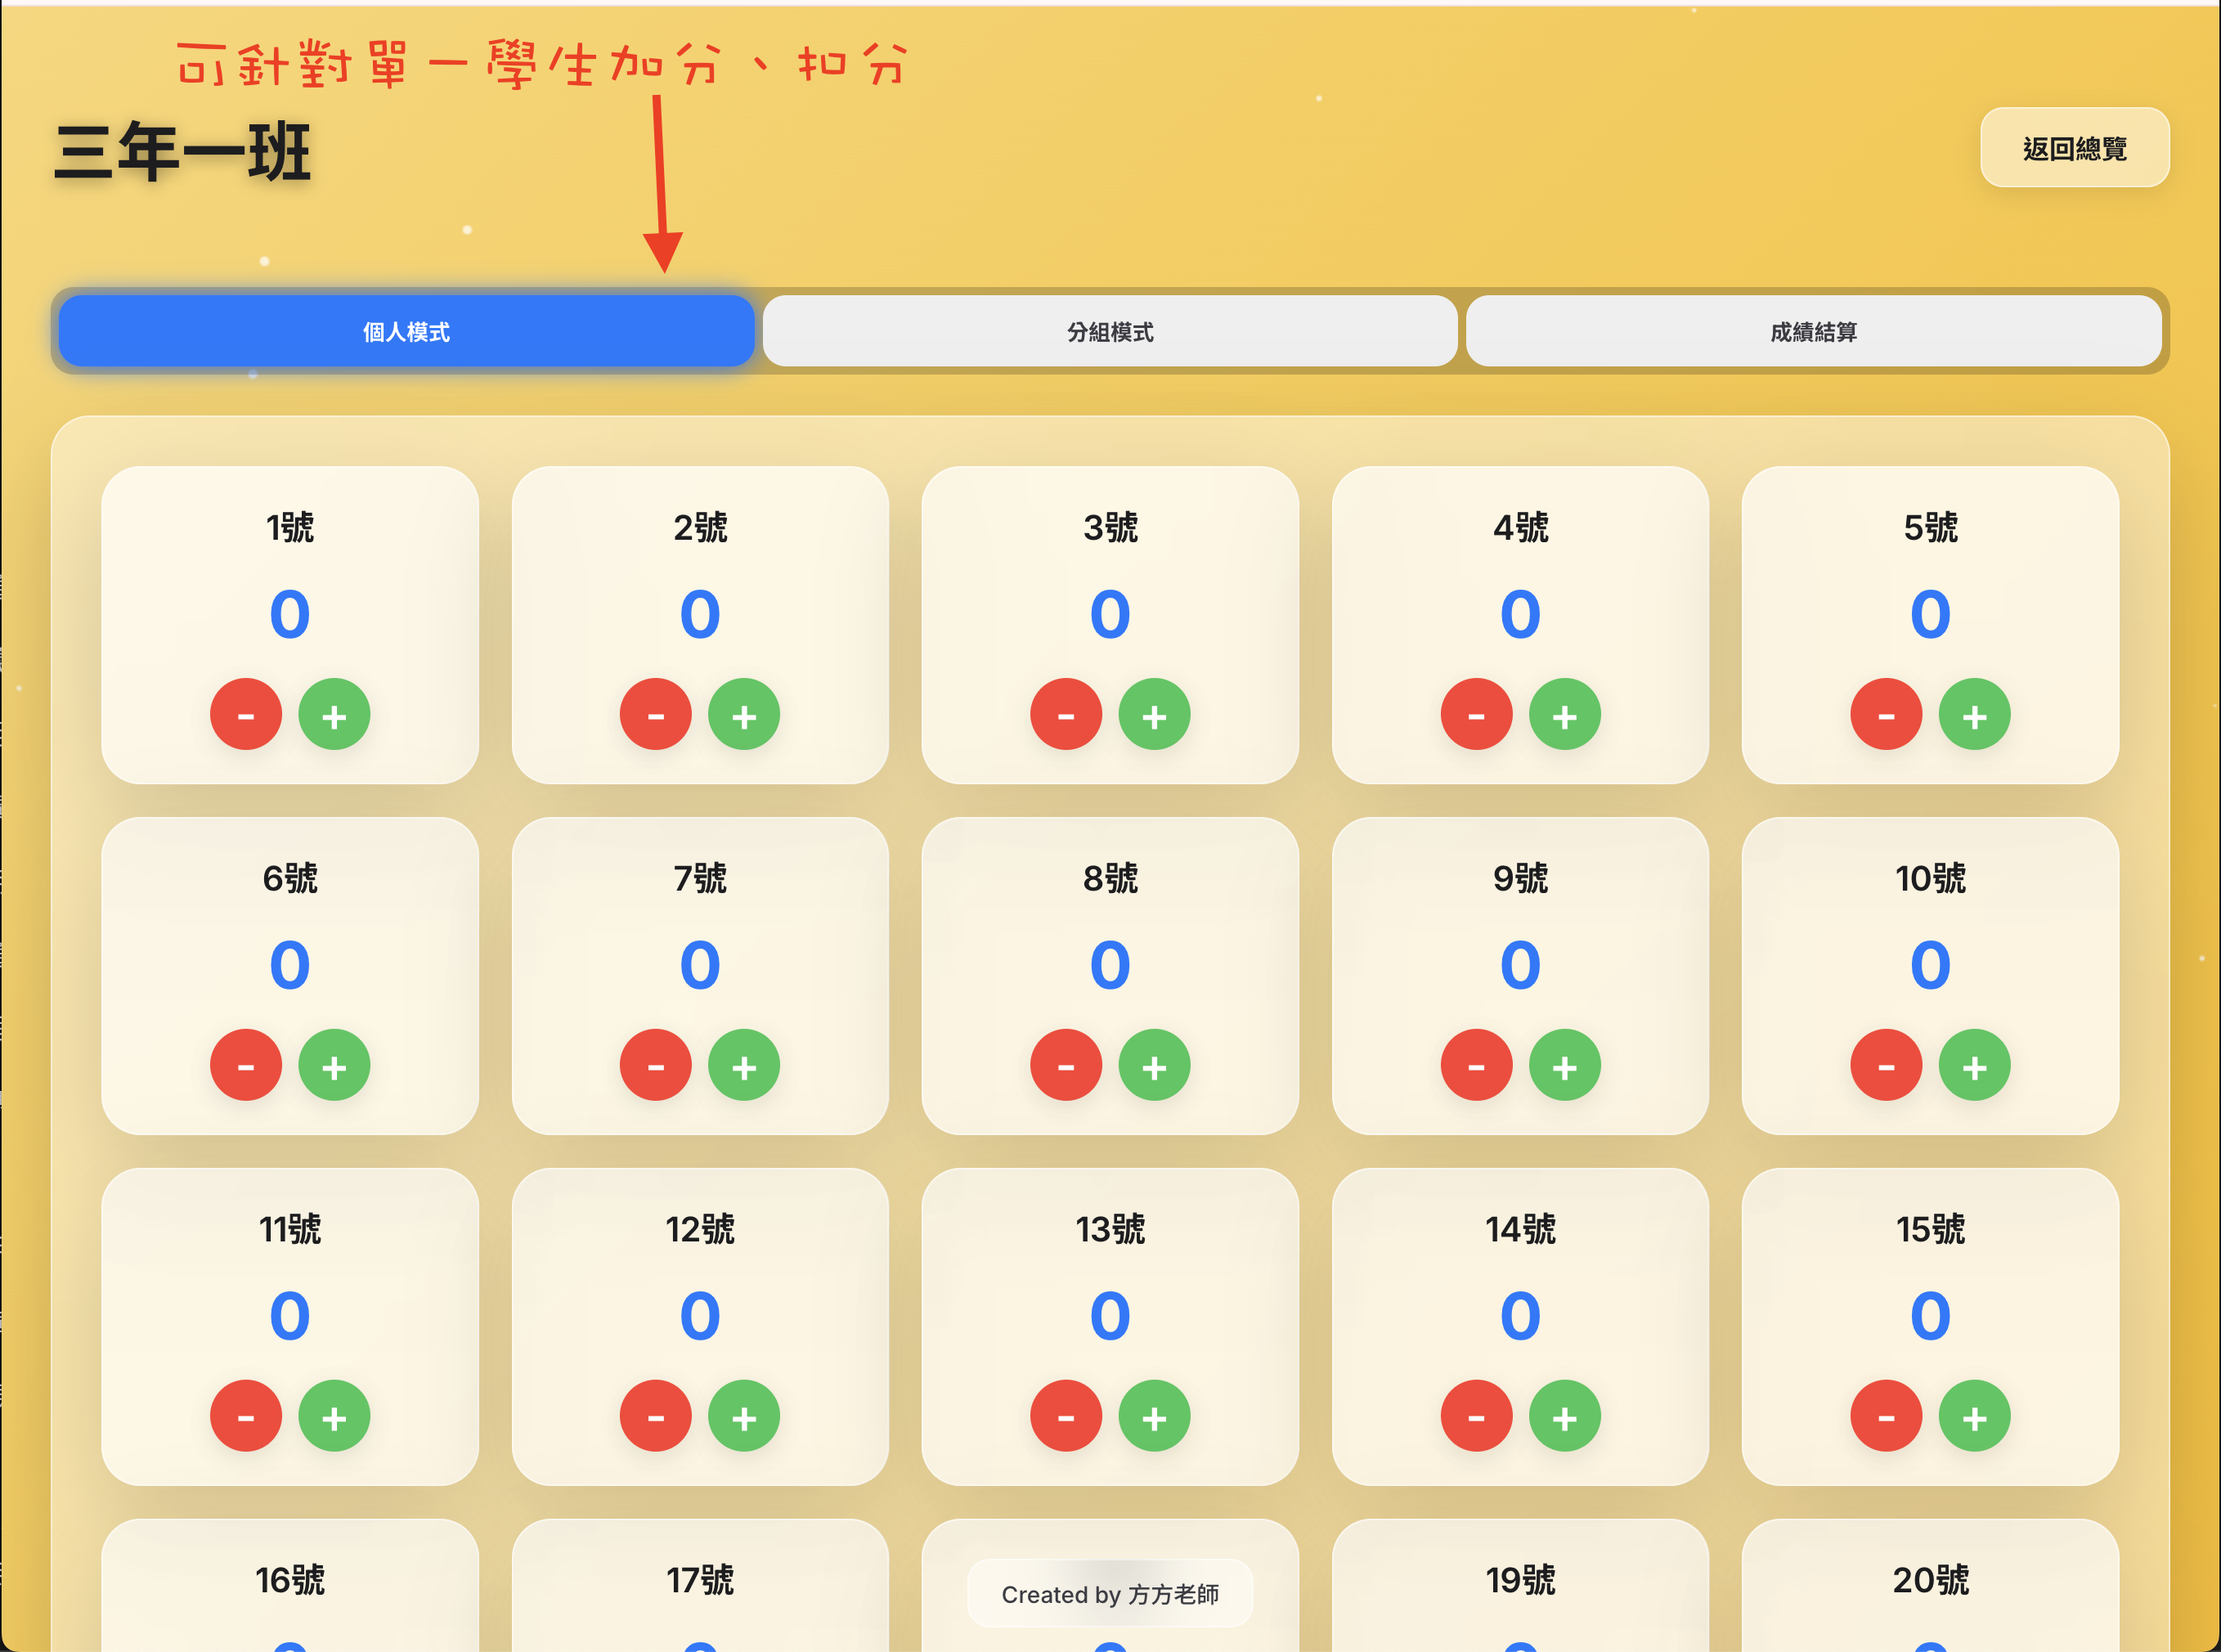Subtract a point from student 5號
This screenshot has height=1652, width=2221.
coord(1886,714)
